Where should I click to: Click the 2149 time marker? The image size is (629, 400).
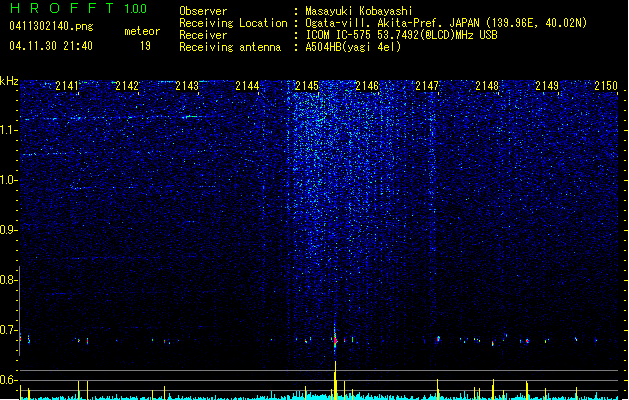click(x=547, y=86)
